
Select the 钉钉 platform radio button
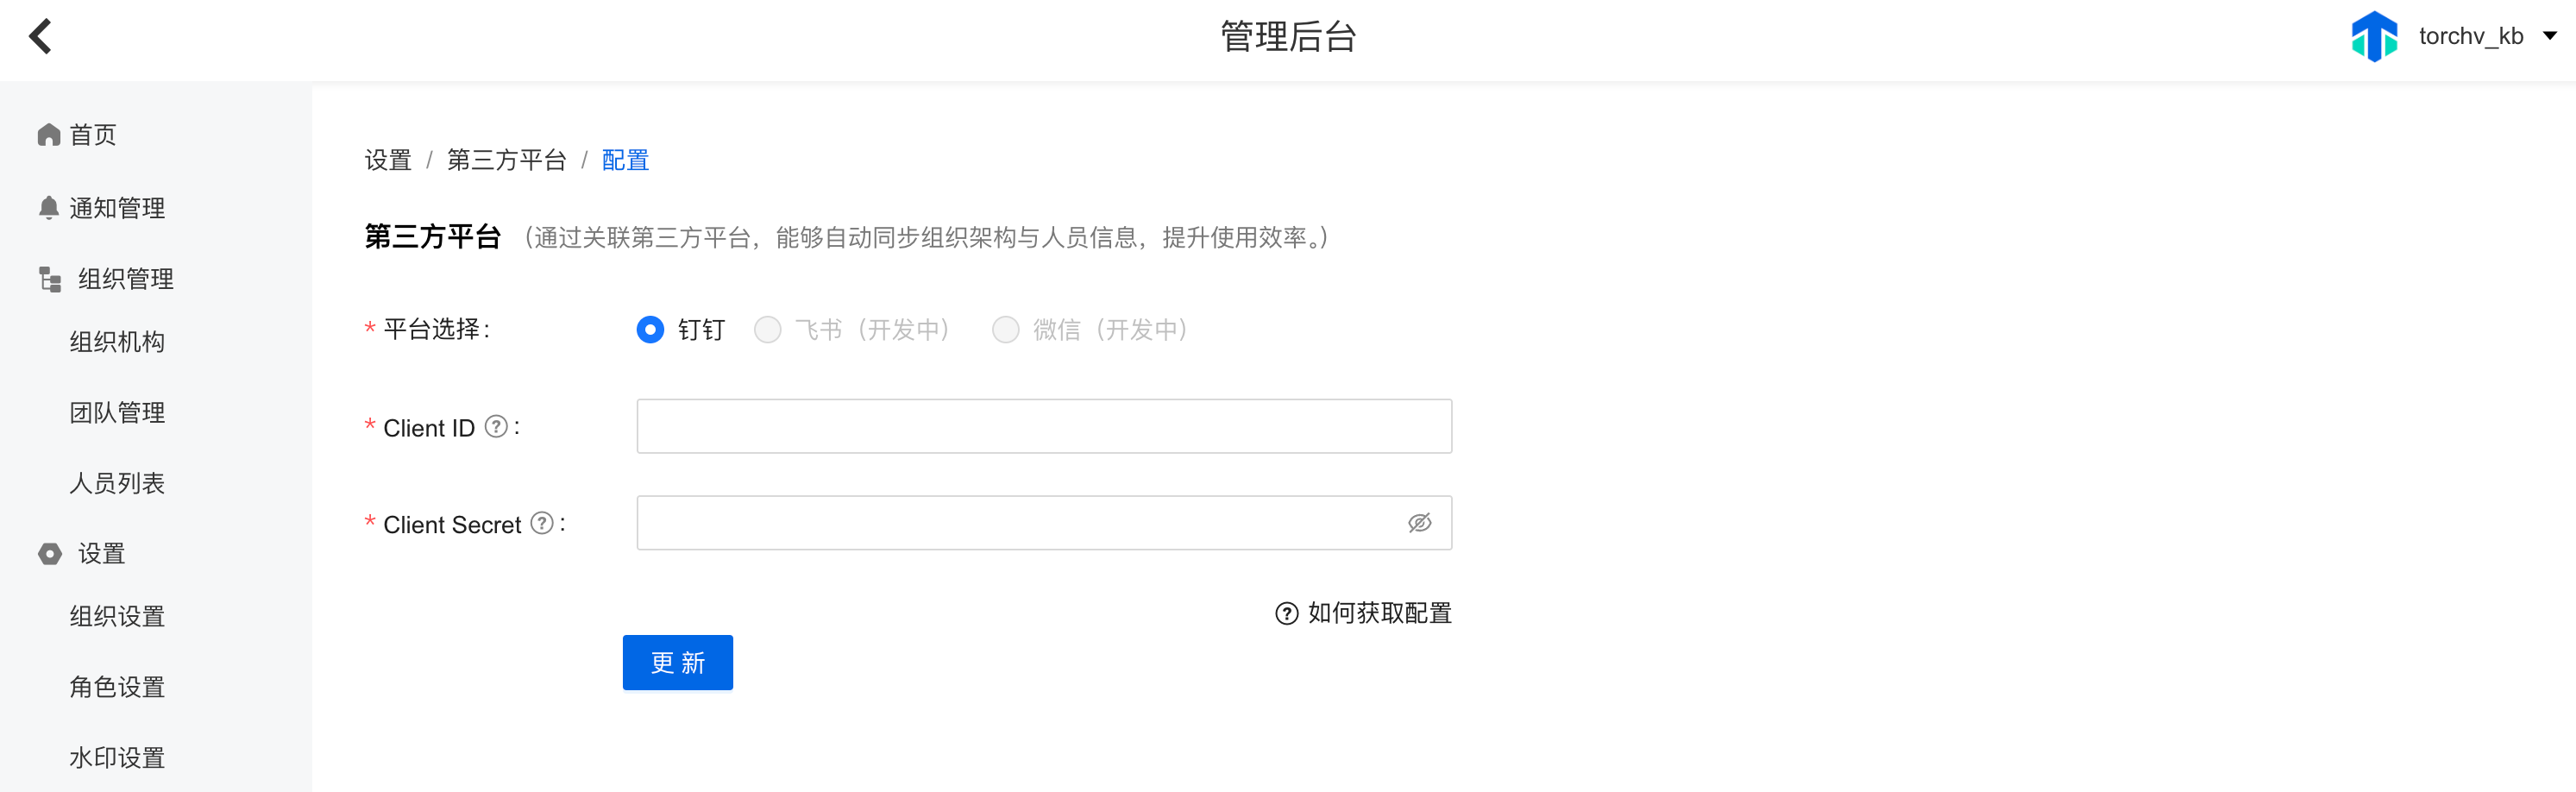click(650, 330)
